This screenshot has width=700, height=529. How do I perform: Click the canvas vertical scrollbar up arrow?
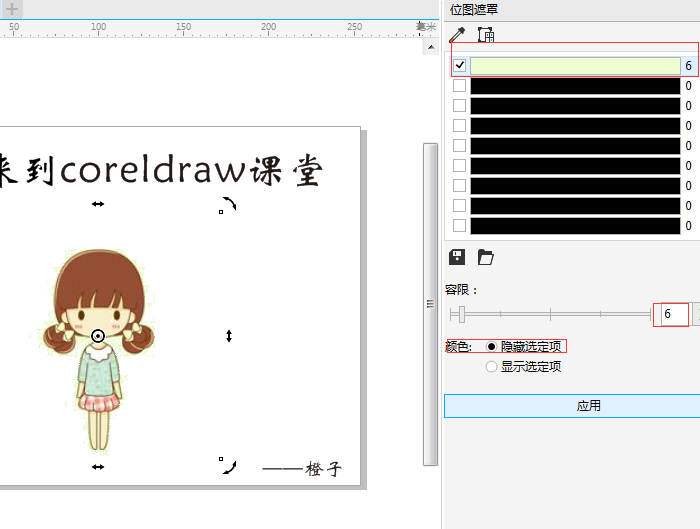(431, 47)
